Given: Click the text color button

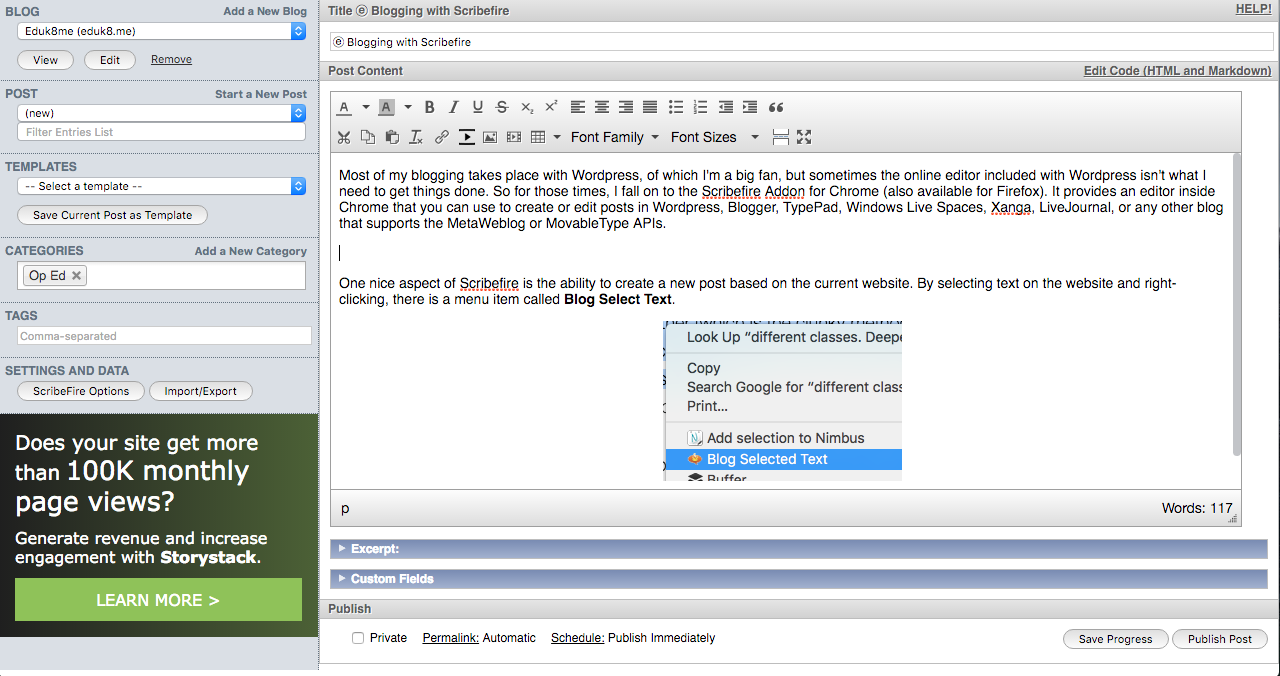Looking at the screenshot, I should coord(344,107).
